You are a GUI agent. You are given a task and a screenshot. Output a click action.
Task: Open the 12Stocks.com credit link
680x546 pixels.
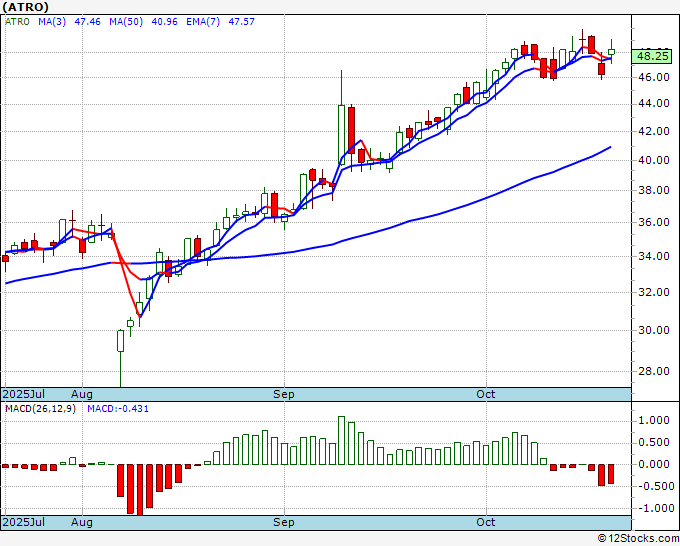638,539
